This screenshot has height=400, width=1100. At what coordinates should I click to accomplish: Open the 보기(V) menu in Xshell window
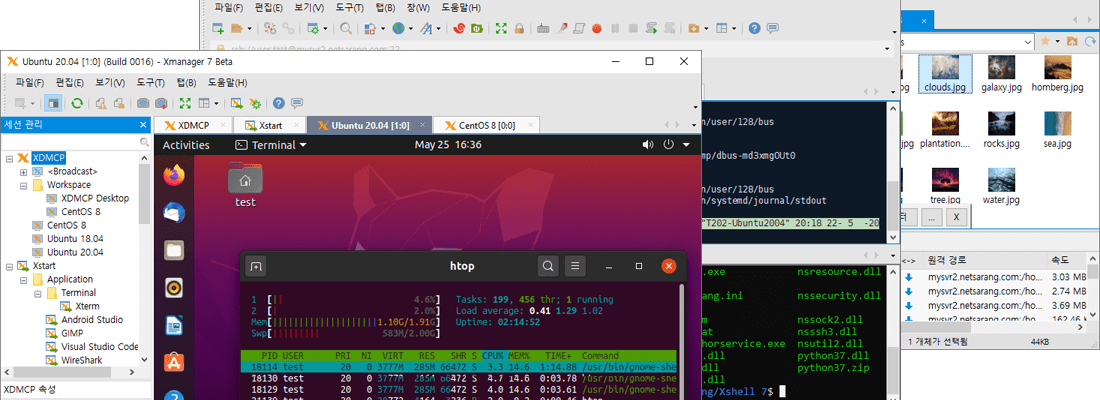pyautogui.click(x=309, y=8)
